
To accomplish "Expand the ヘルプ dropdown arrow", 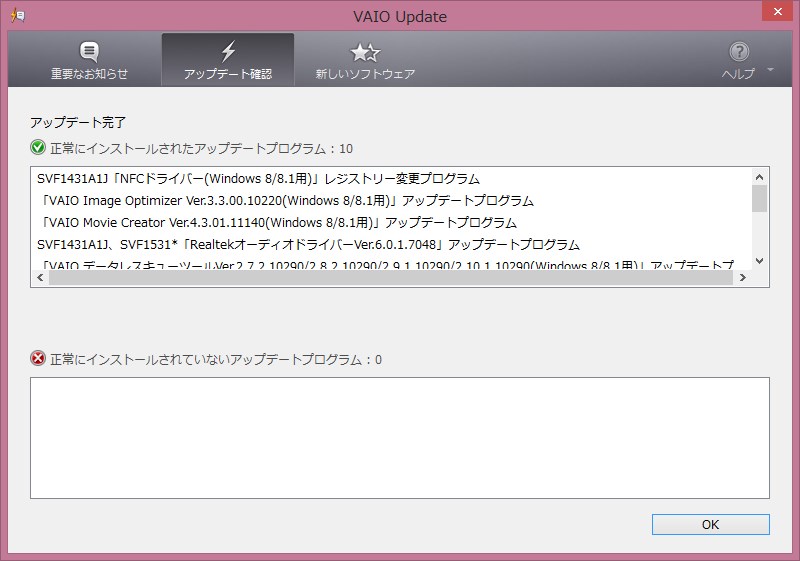I will coord(770,69).
